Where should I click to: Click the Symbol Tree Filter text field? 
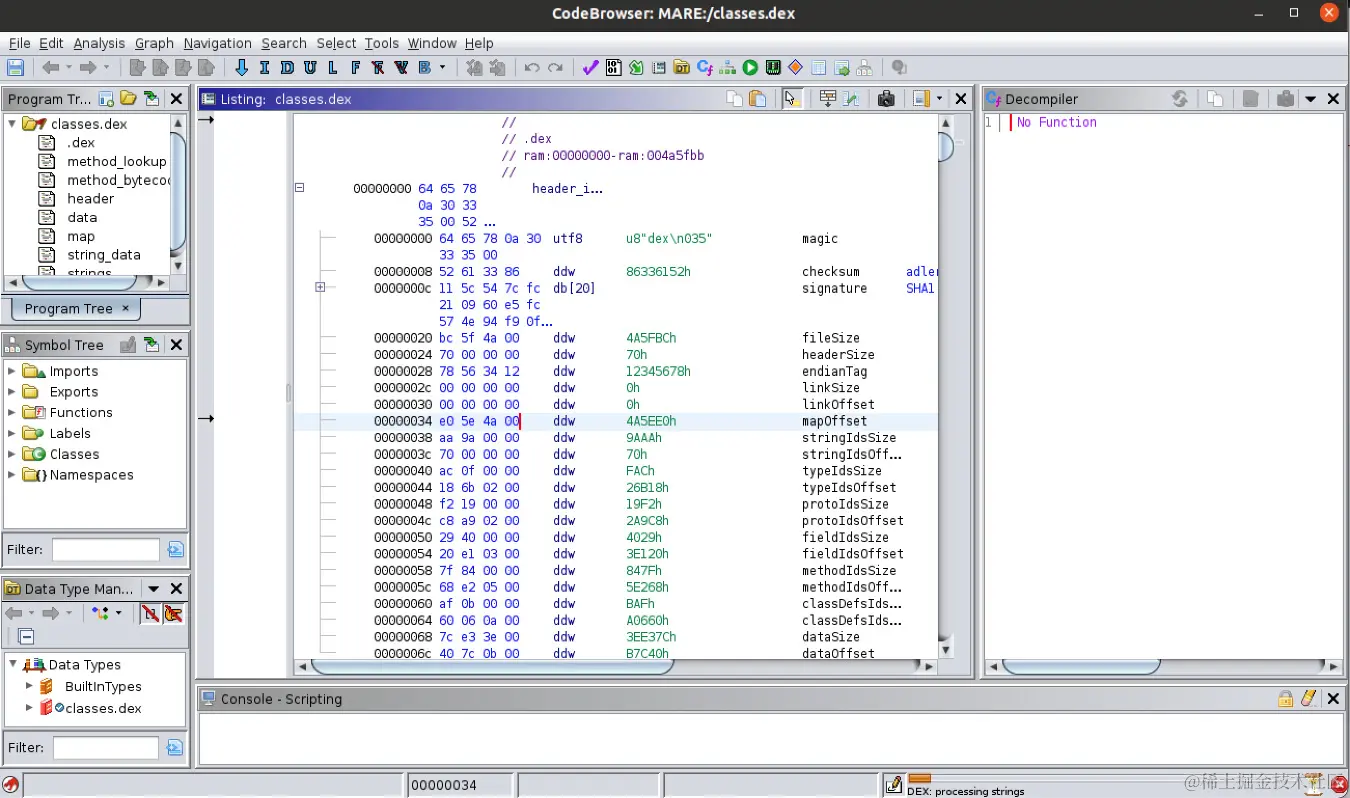coord(105,550)
